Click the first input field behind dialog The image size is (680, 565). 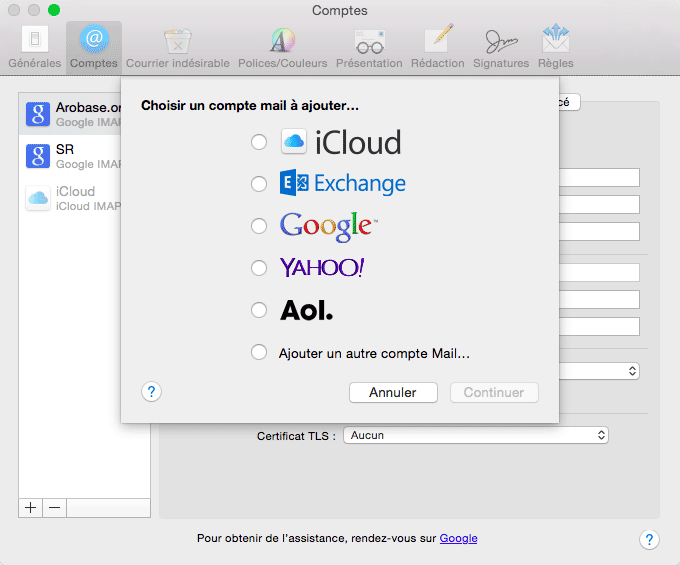(599, 177)
